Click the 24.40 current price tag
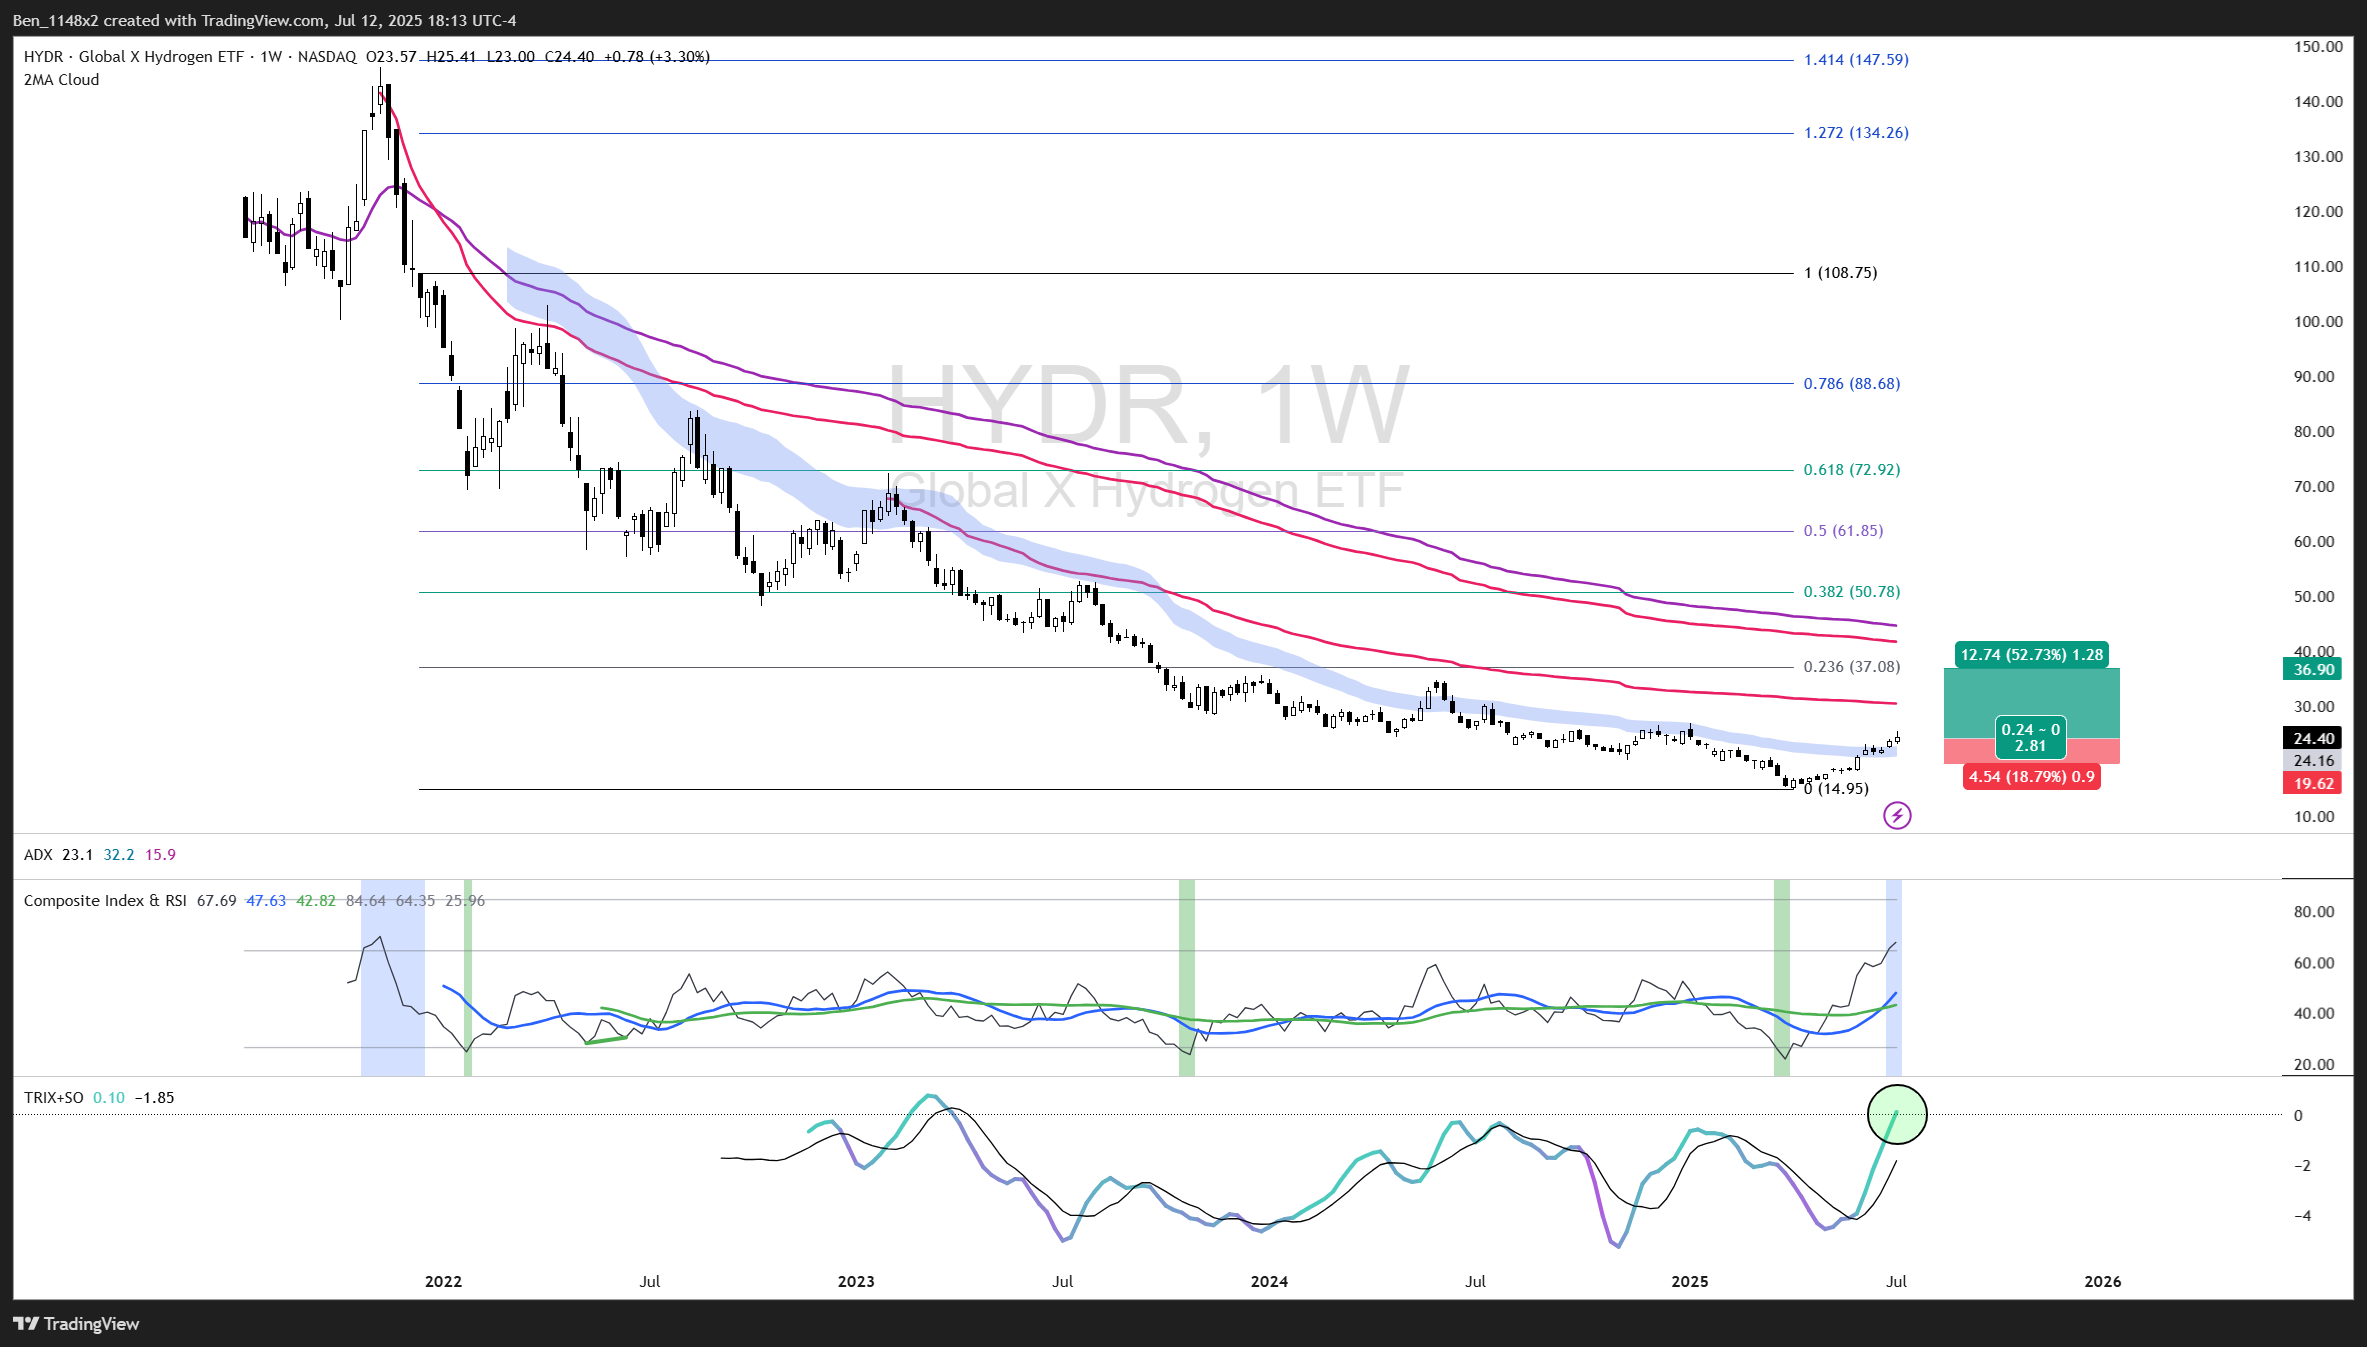 click(x=2312, y=739)
